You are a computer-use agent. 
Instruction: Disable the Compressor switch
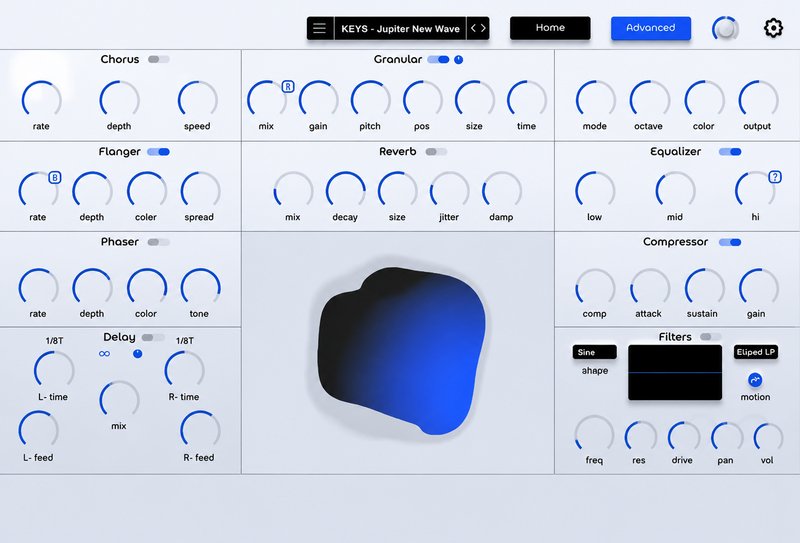point(730,242)
